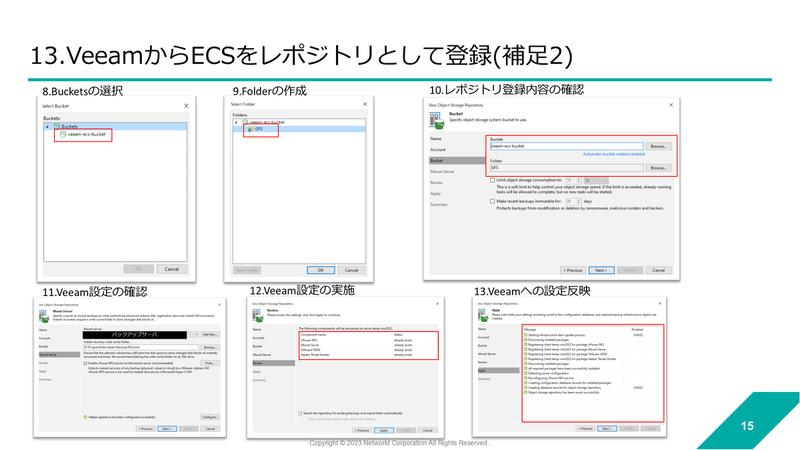Click the Folder name input field
The height and width of the screenshot is (450, 800).
click(566, 168)
